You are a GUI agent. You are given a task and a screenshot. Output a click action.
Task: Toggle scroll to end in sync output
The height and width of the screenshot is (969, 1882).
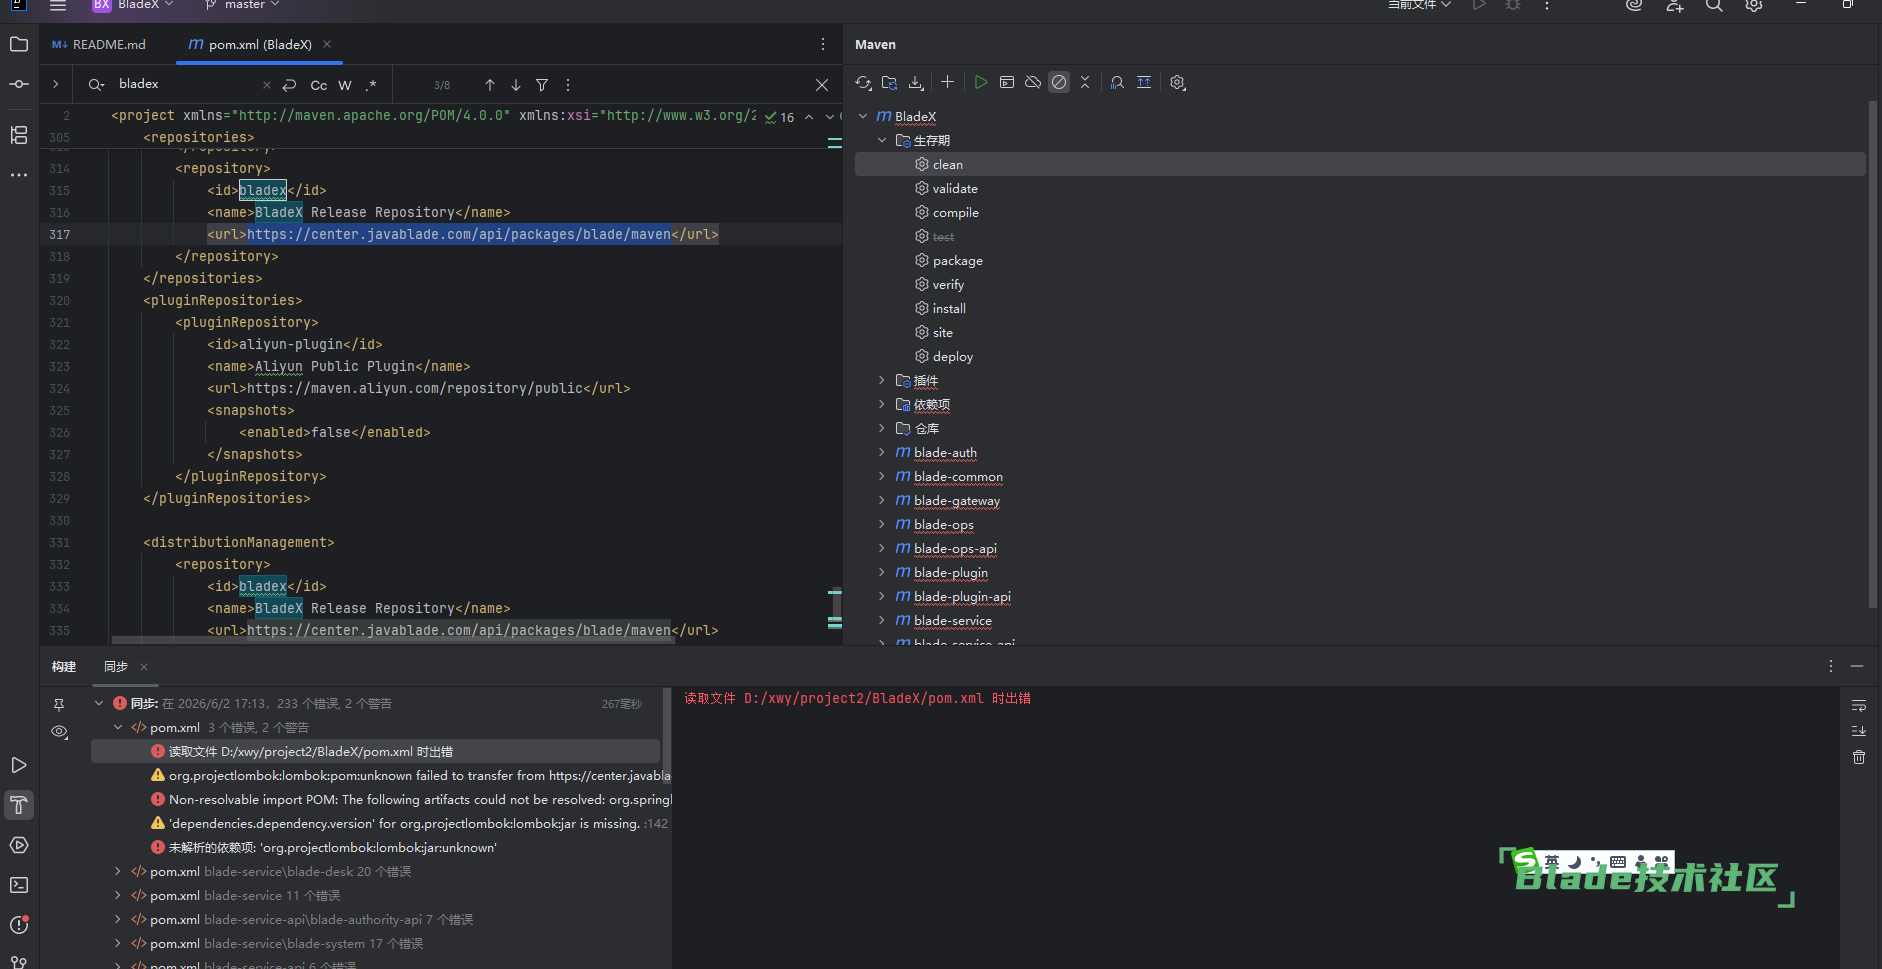[1859, 731]
